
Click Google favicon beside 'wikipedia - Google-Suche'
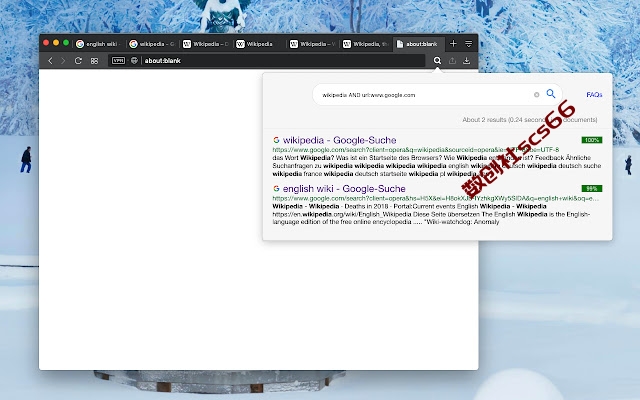276,140
